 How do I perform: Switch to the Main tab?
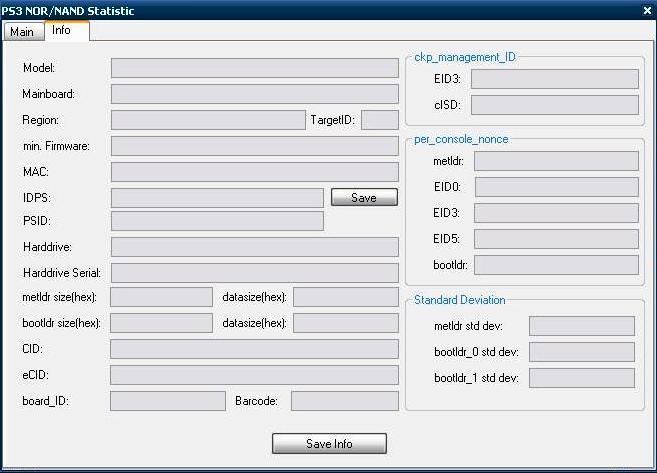(23, 32)
